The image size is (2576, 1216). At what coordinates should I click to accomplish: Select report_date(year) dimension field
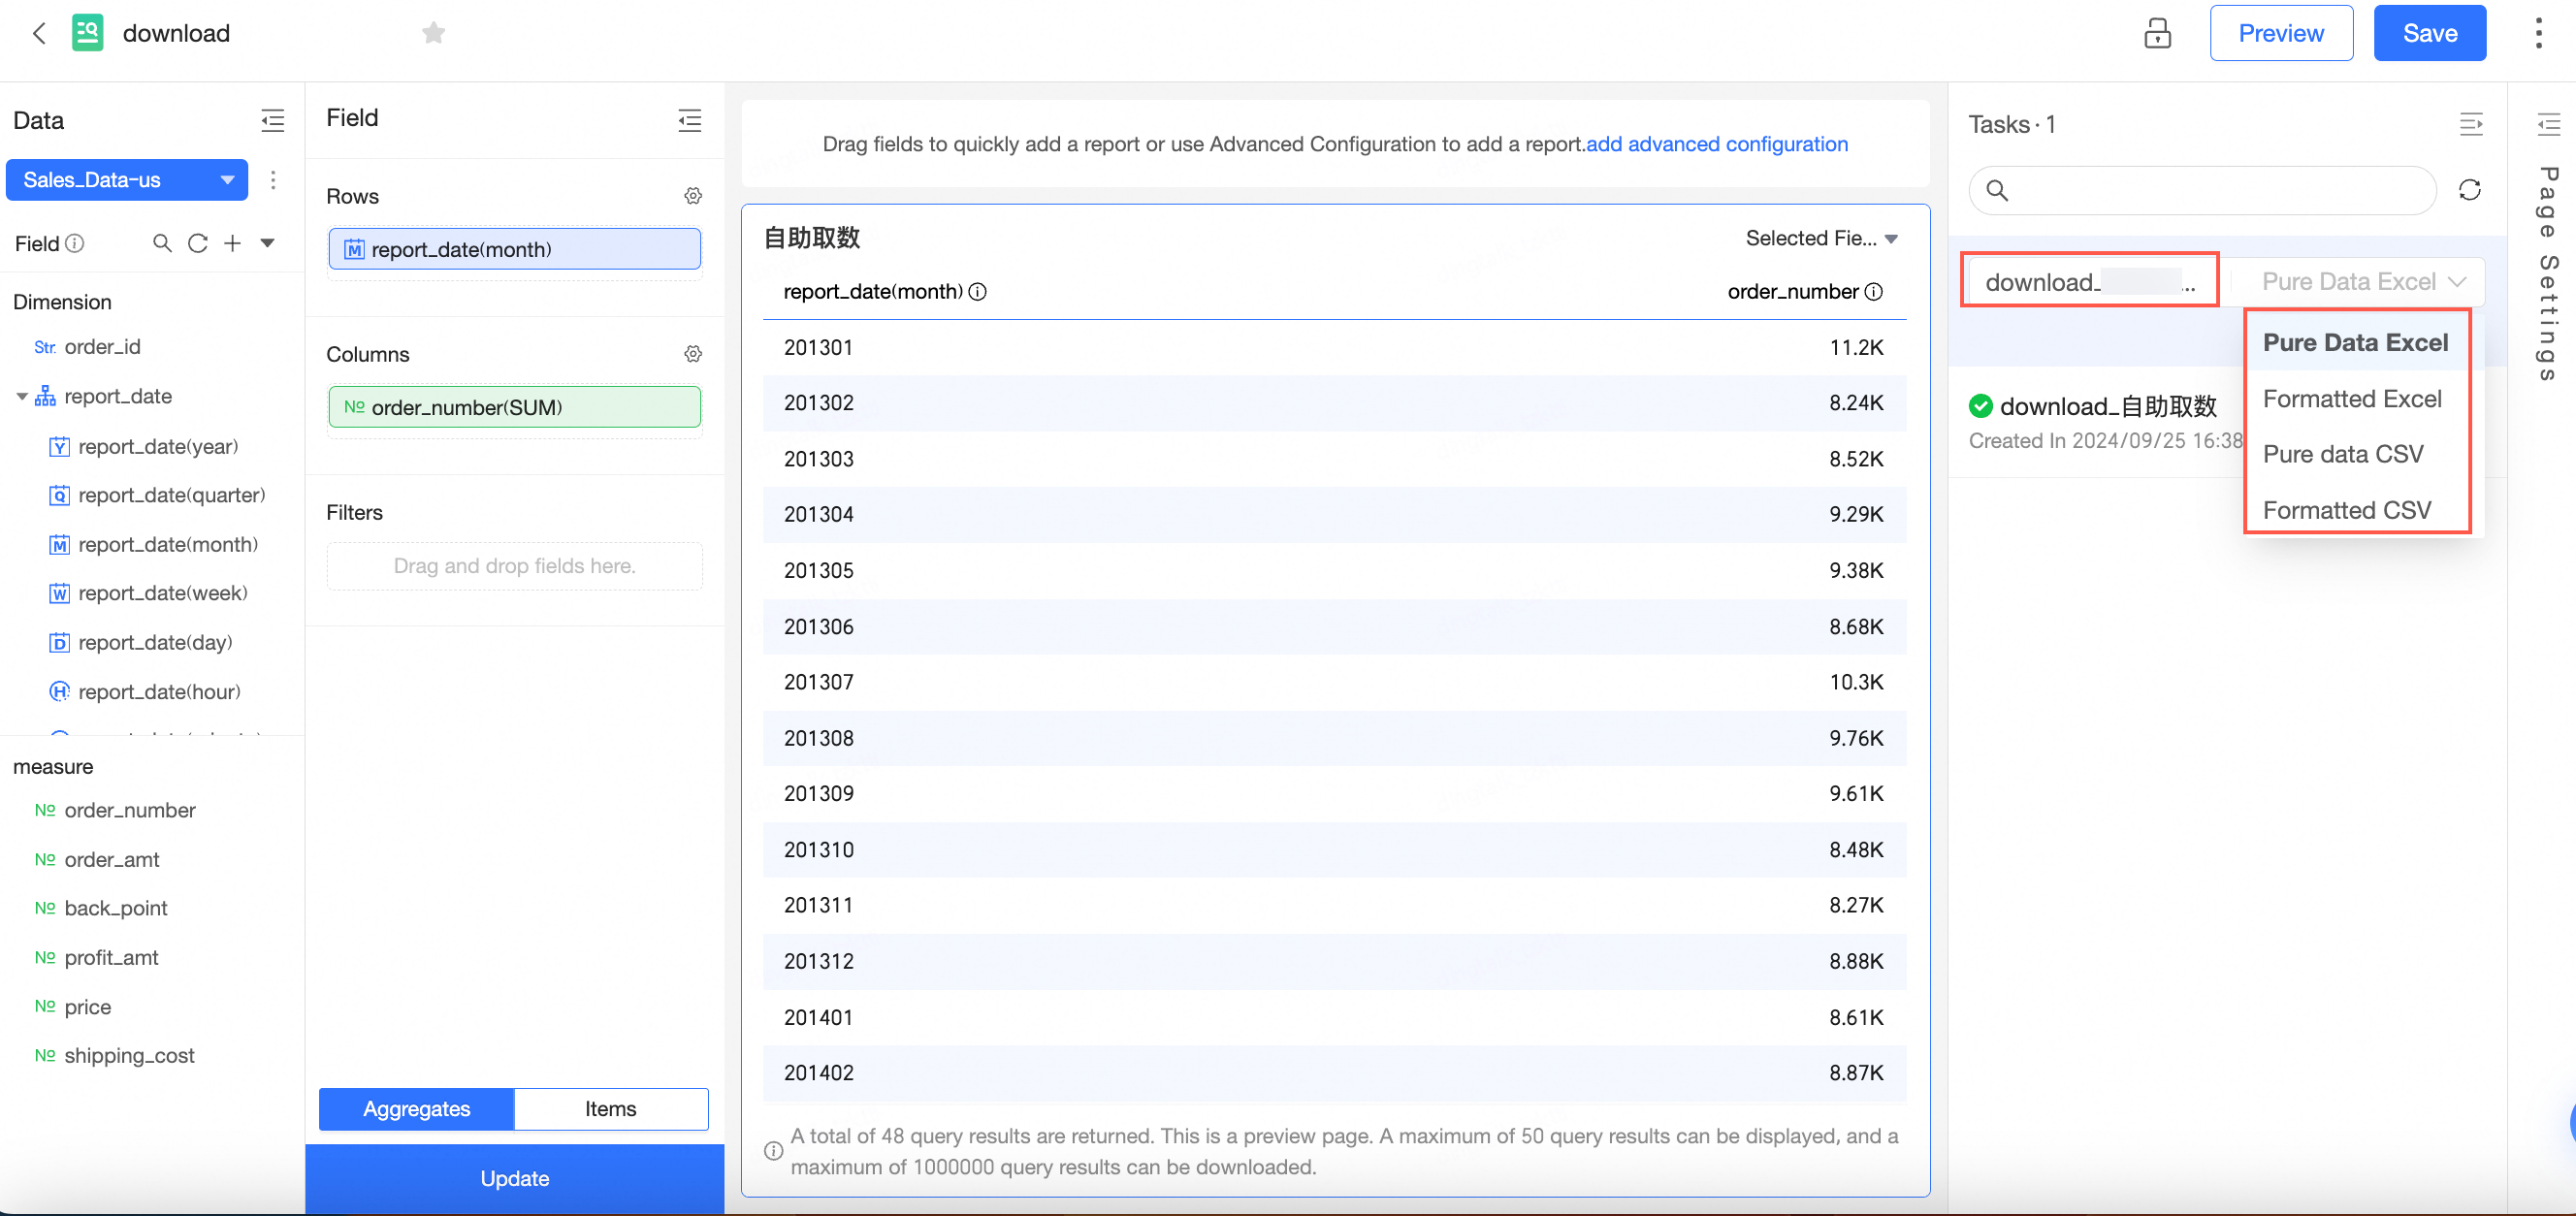[x=158, y=446]
